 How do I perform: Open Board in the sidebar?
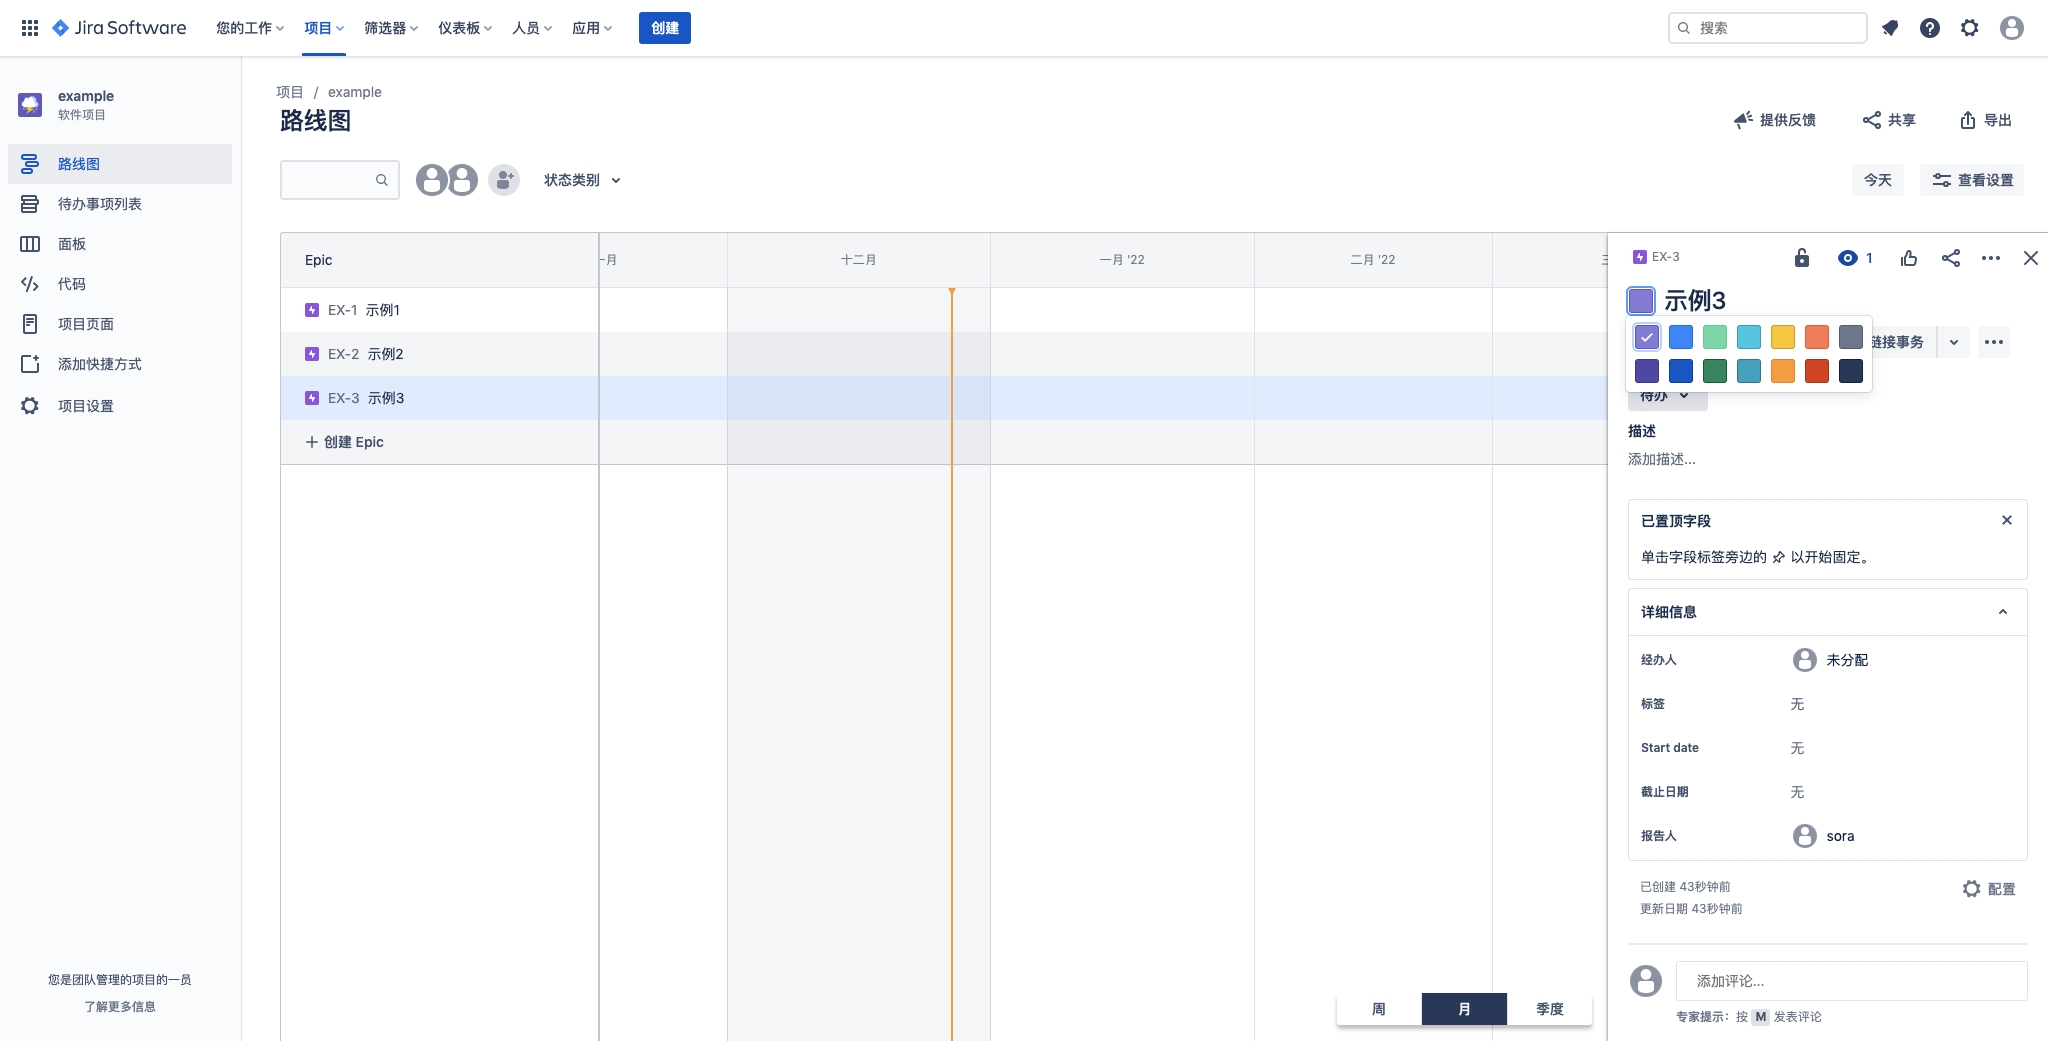pyautogui.click(x=120, y=244)
